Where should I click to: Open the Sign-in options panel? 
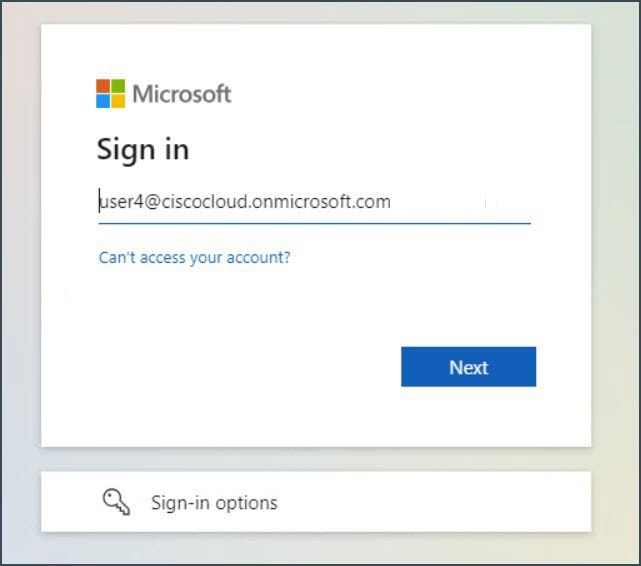click(x=316, y=502)
